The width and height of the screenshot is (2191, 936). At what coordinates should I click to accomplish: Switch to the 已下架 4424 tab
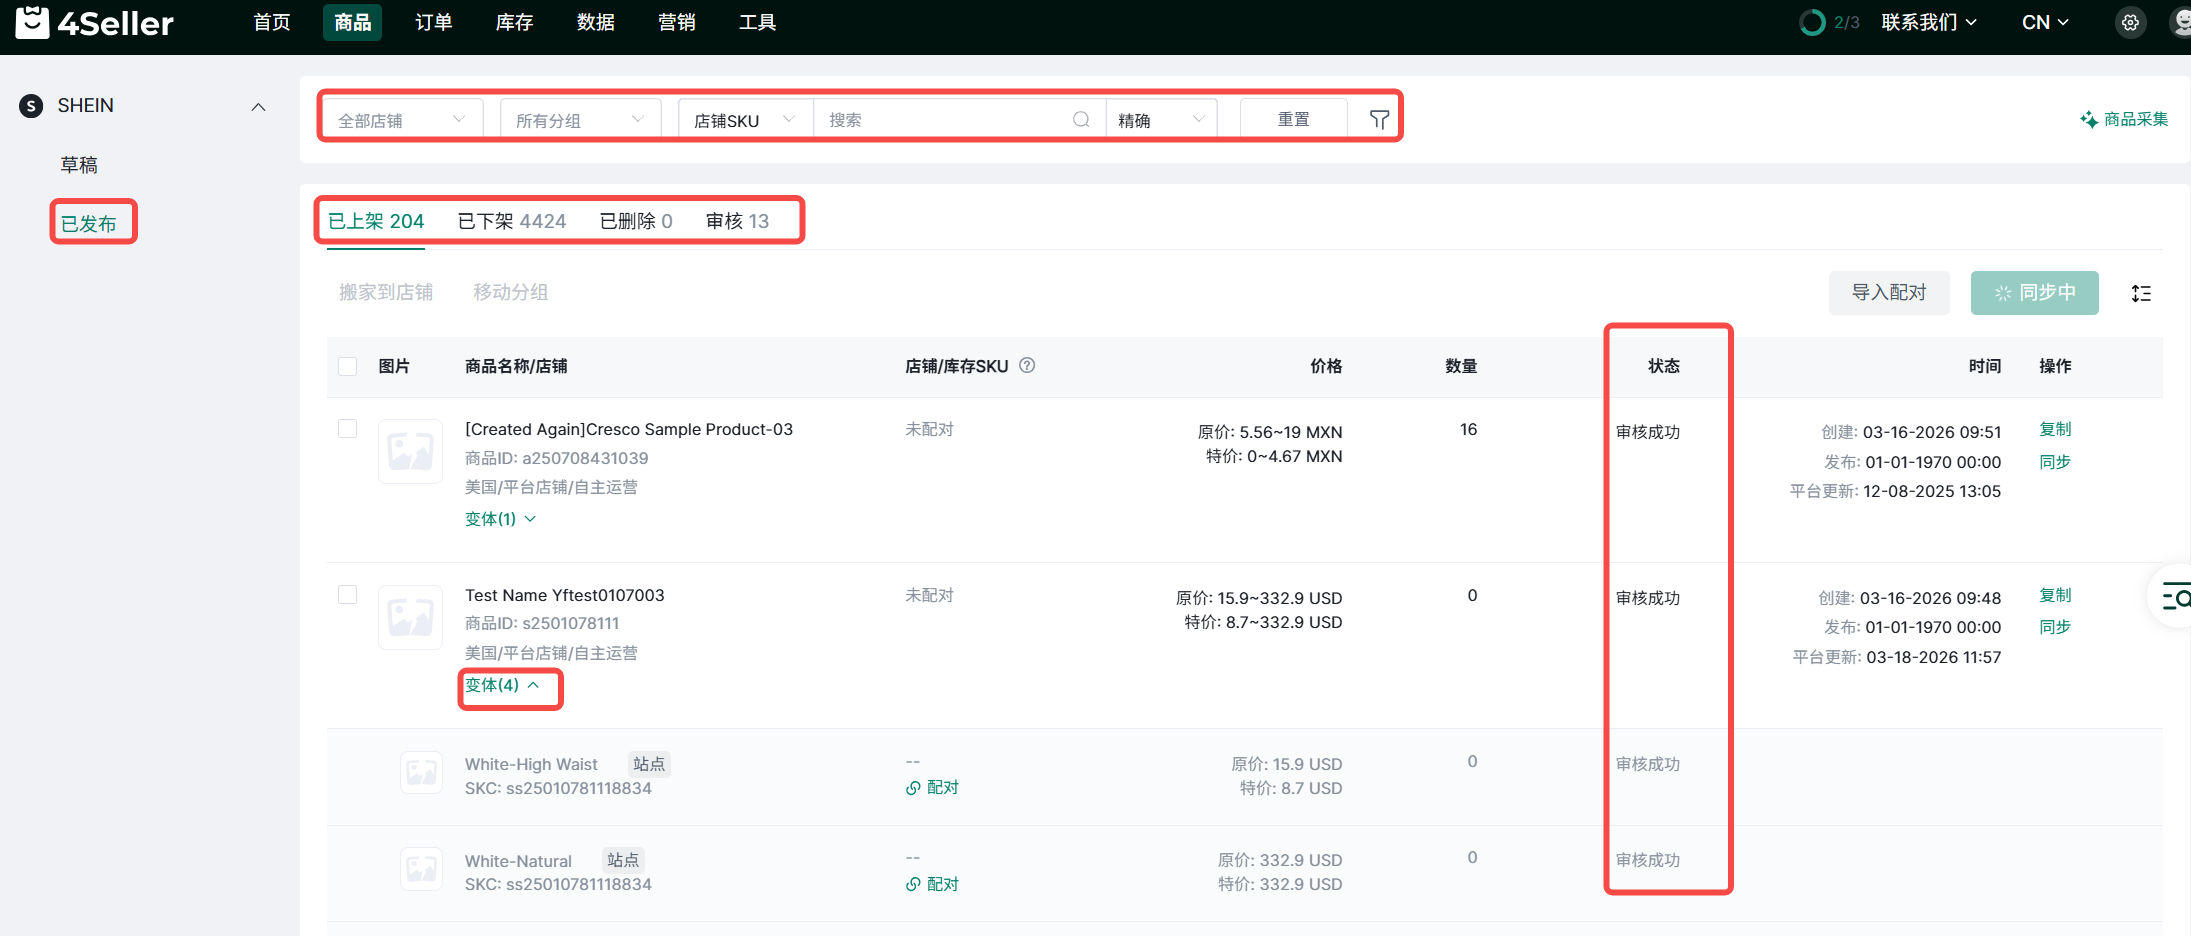click(511, 221)
